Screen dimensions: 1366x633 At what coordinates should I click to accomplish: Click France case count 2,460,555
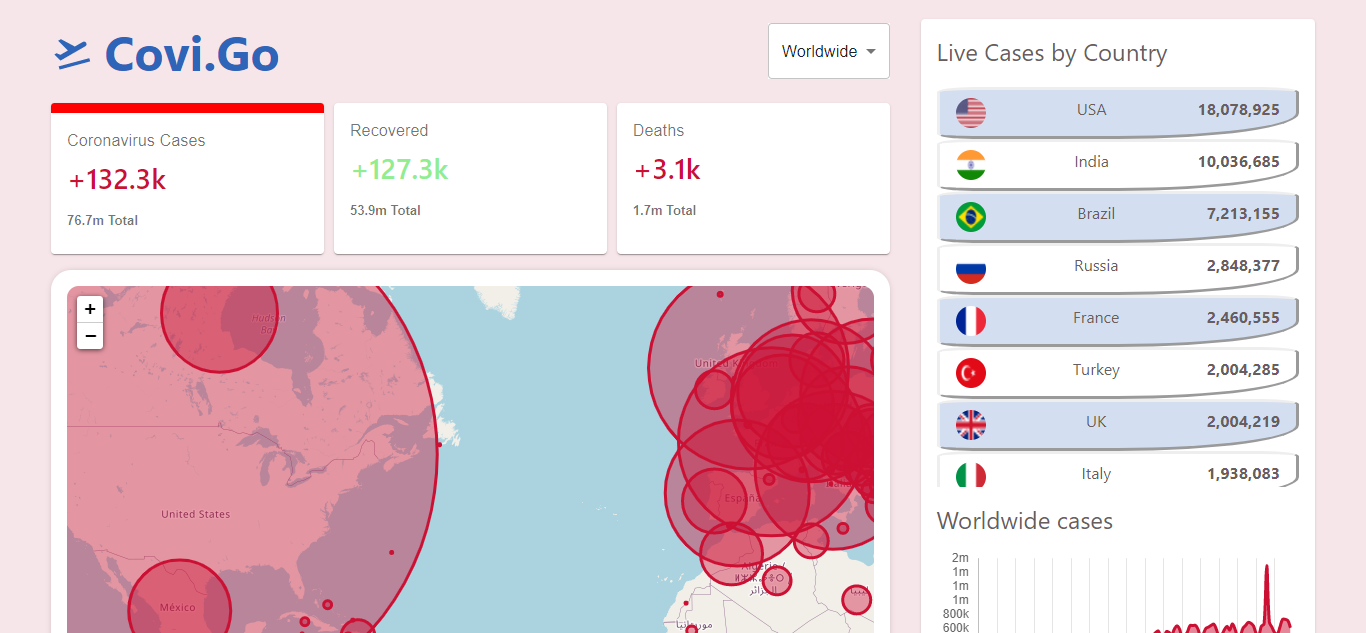[x=1243, y=317]
